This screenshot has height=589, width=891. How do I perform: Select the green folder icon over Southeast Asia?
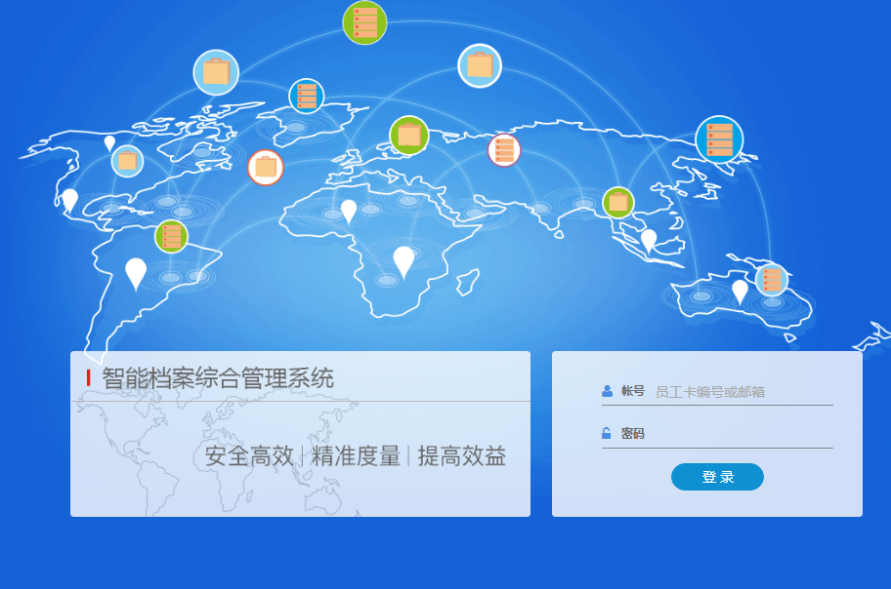pos(618,202)
